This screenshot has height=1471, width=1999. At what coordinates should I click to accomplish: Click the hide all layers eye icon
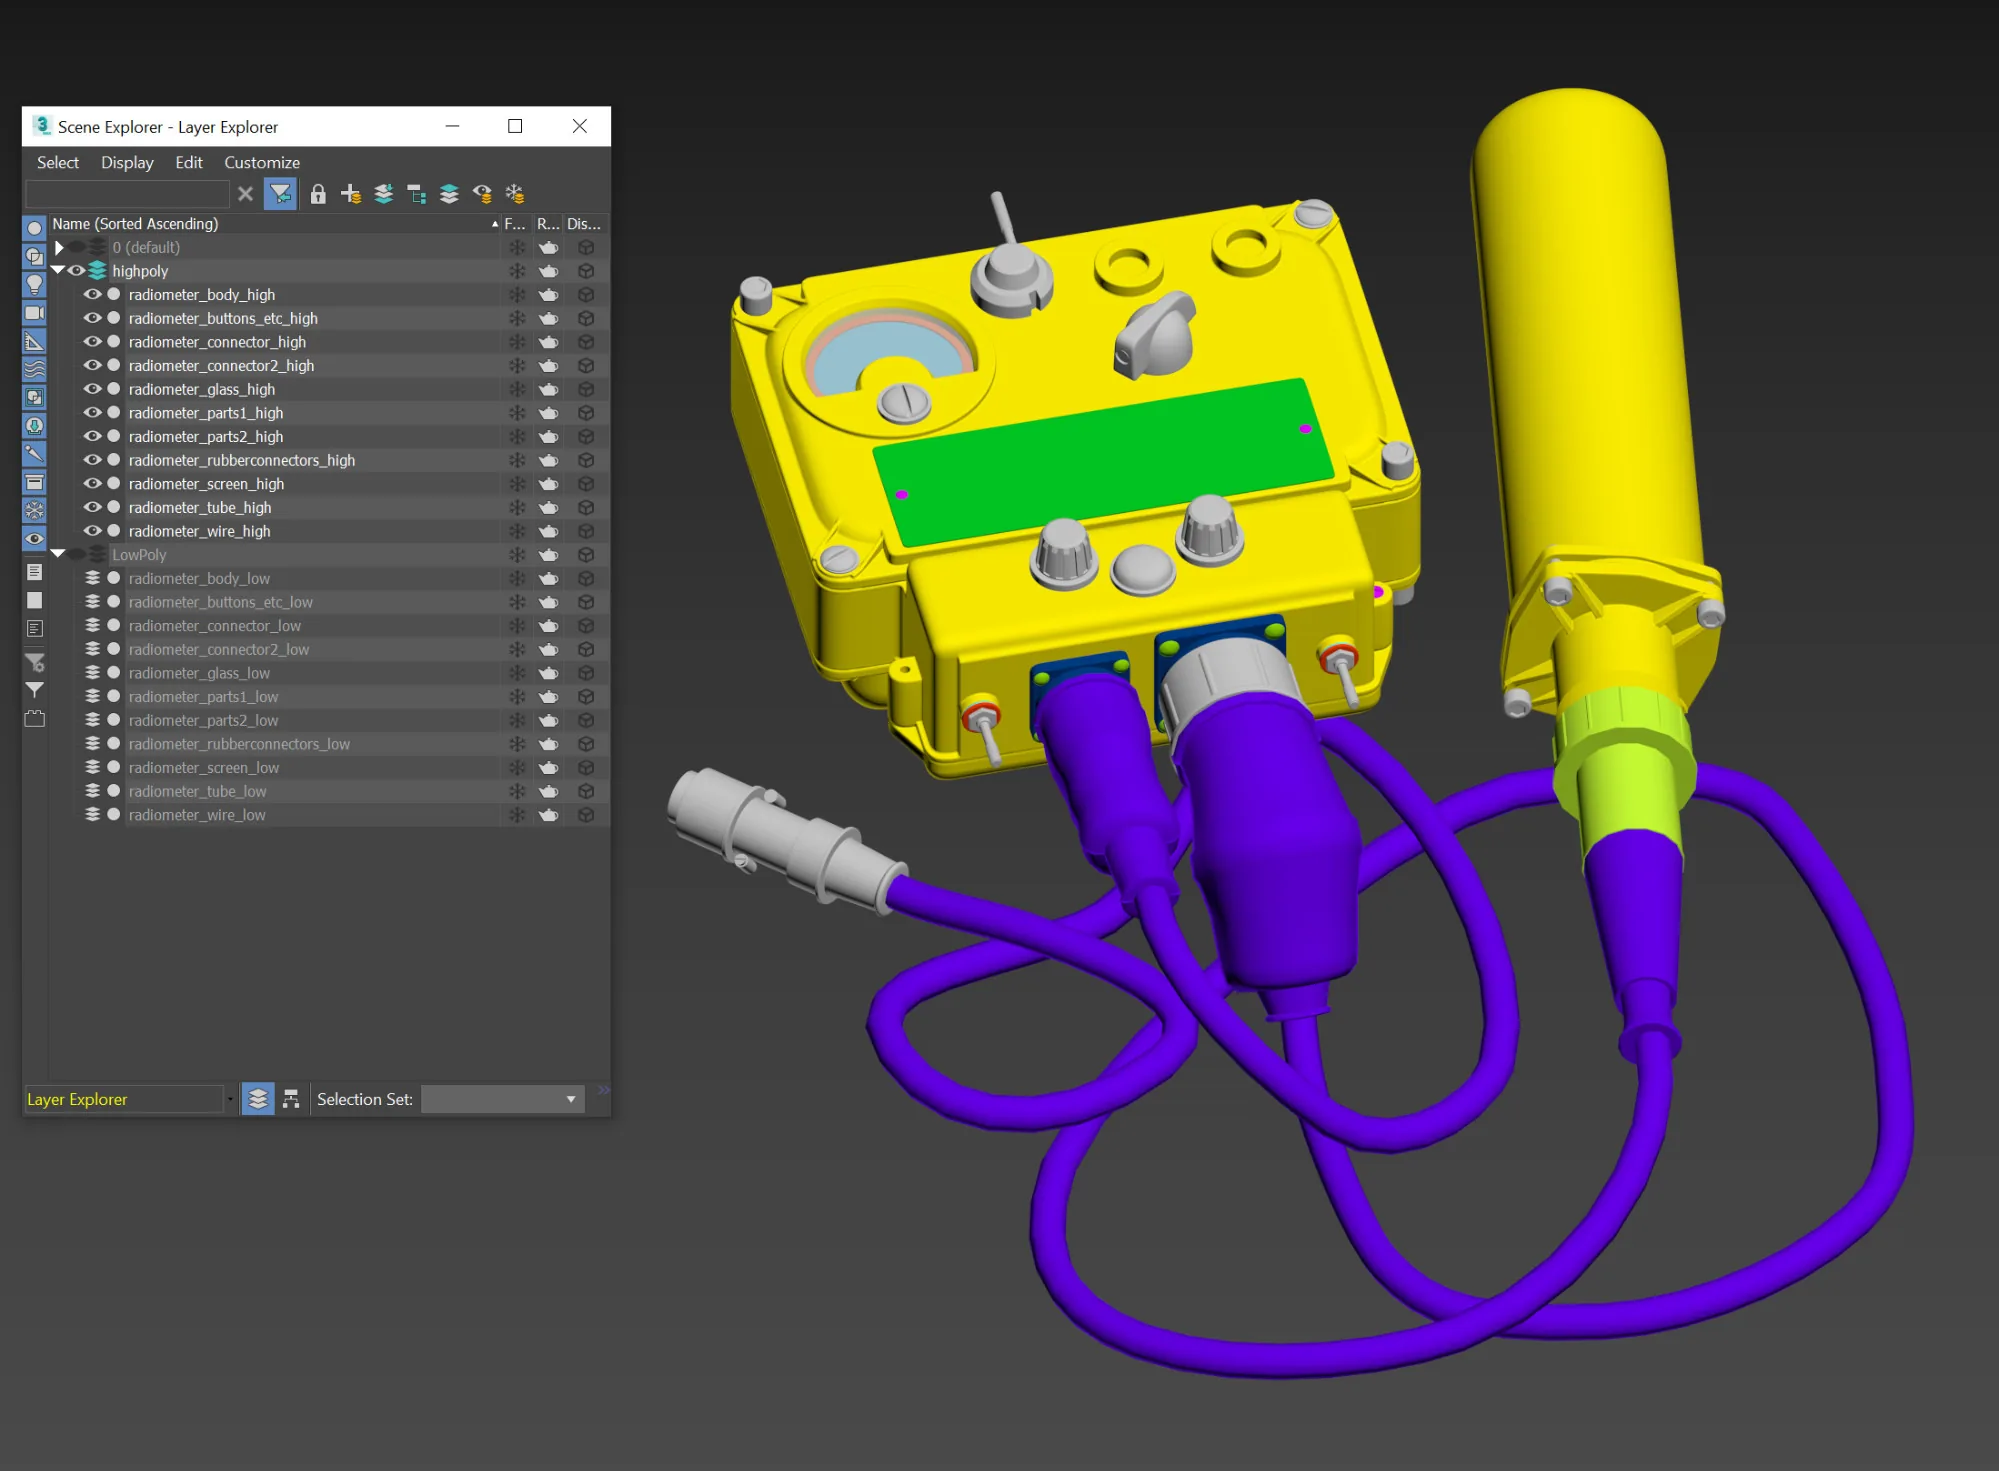482,194
